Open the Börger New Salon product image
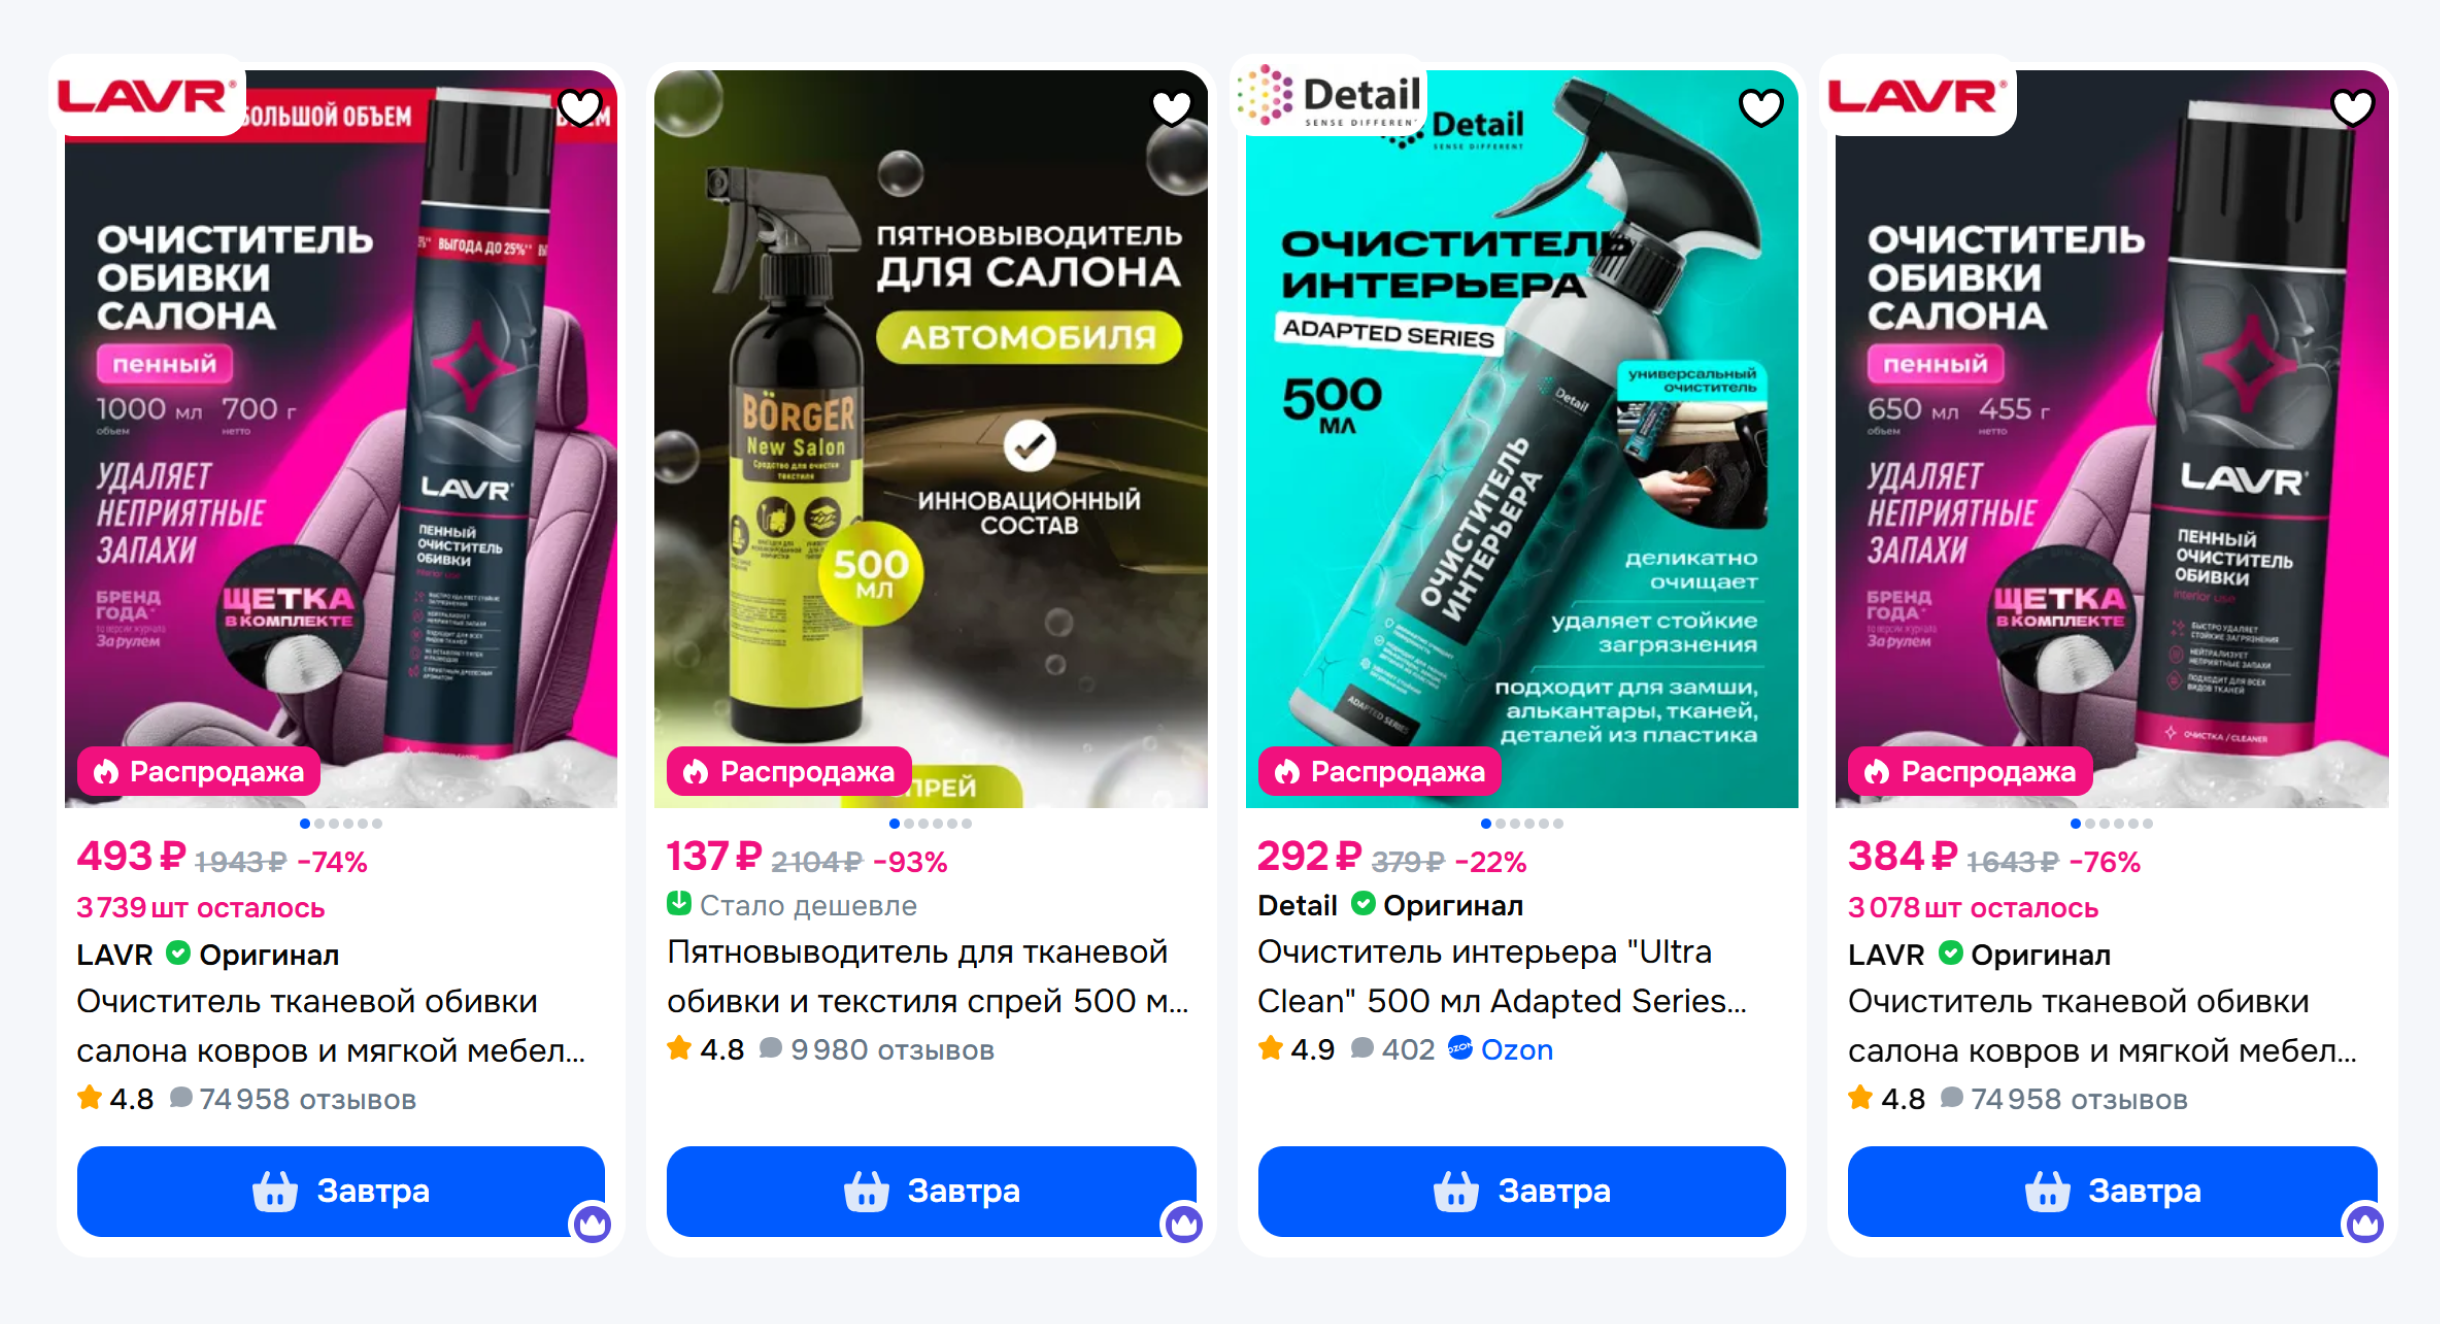 [x=931, y=439]
